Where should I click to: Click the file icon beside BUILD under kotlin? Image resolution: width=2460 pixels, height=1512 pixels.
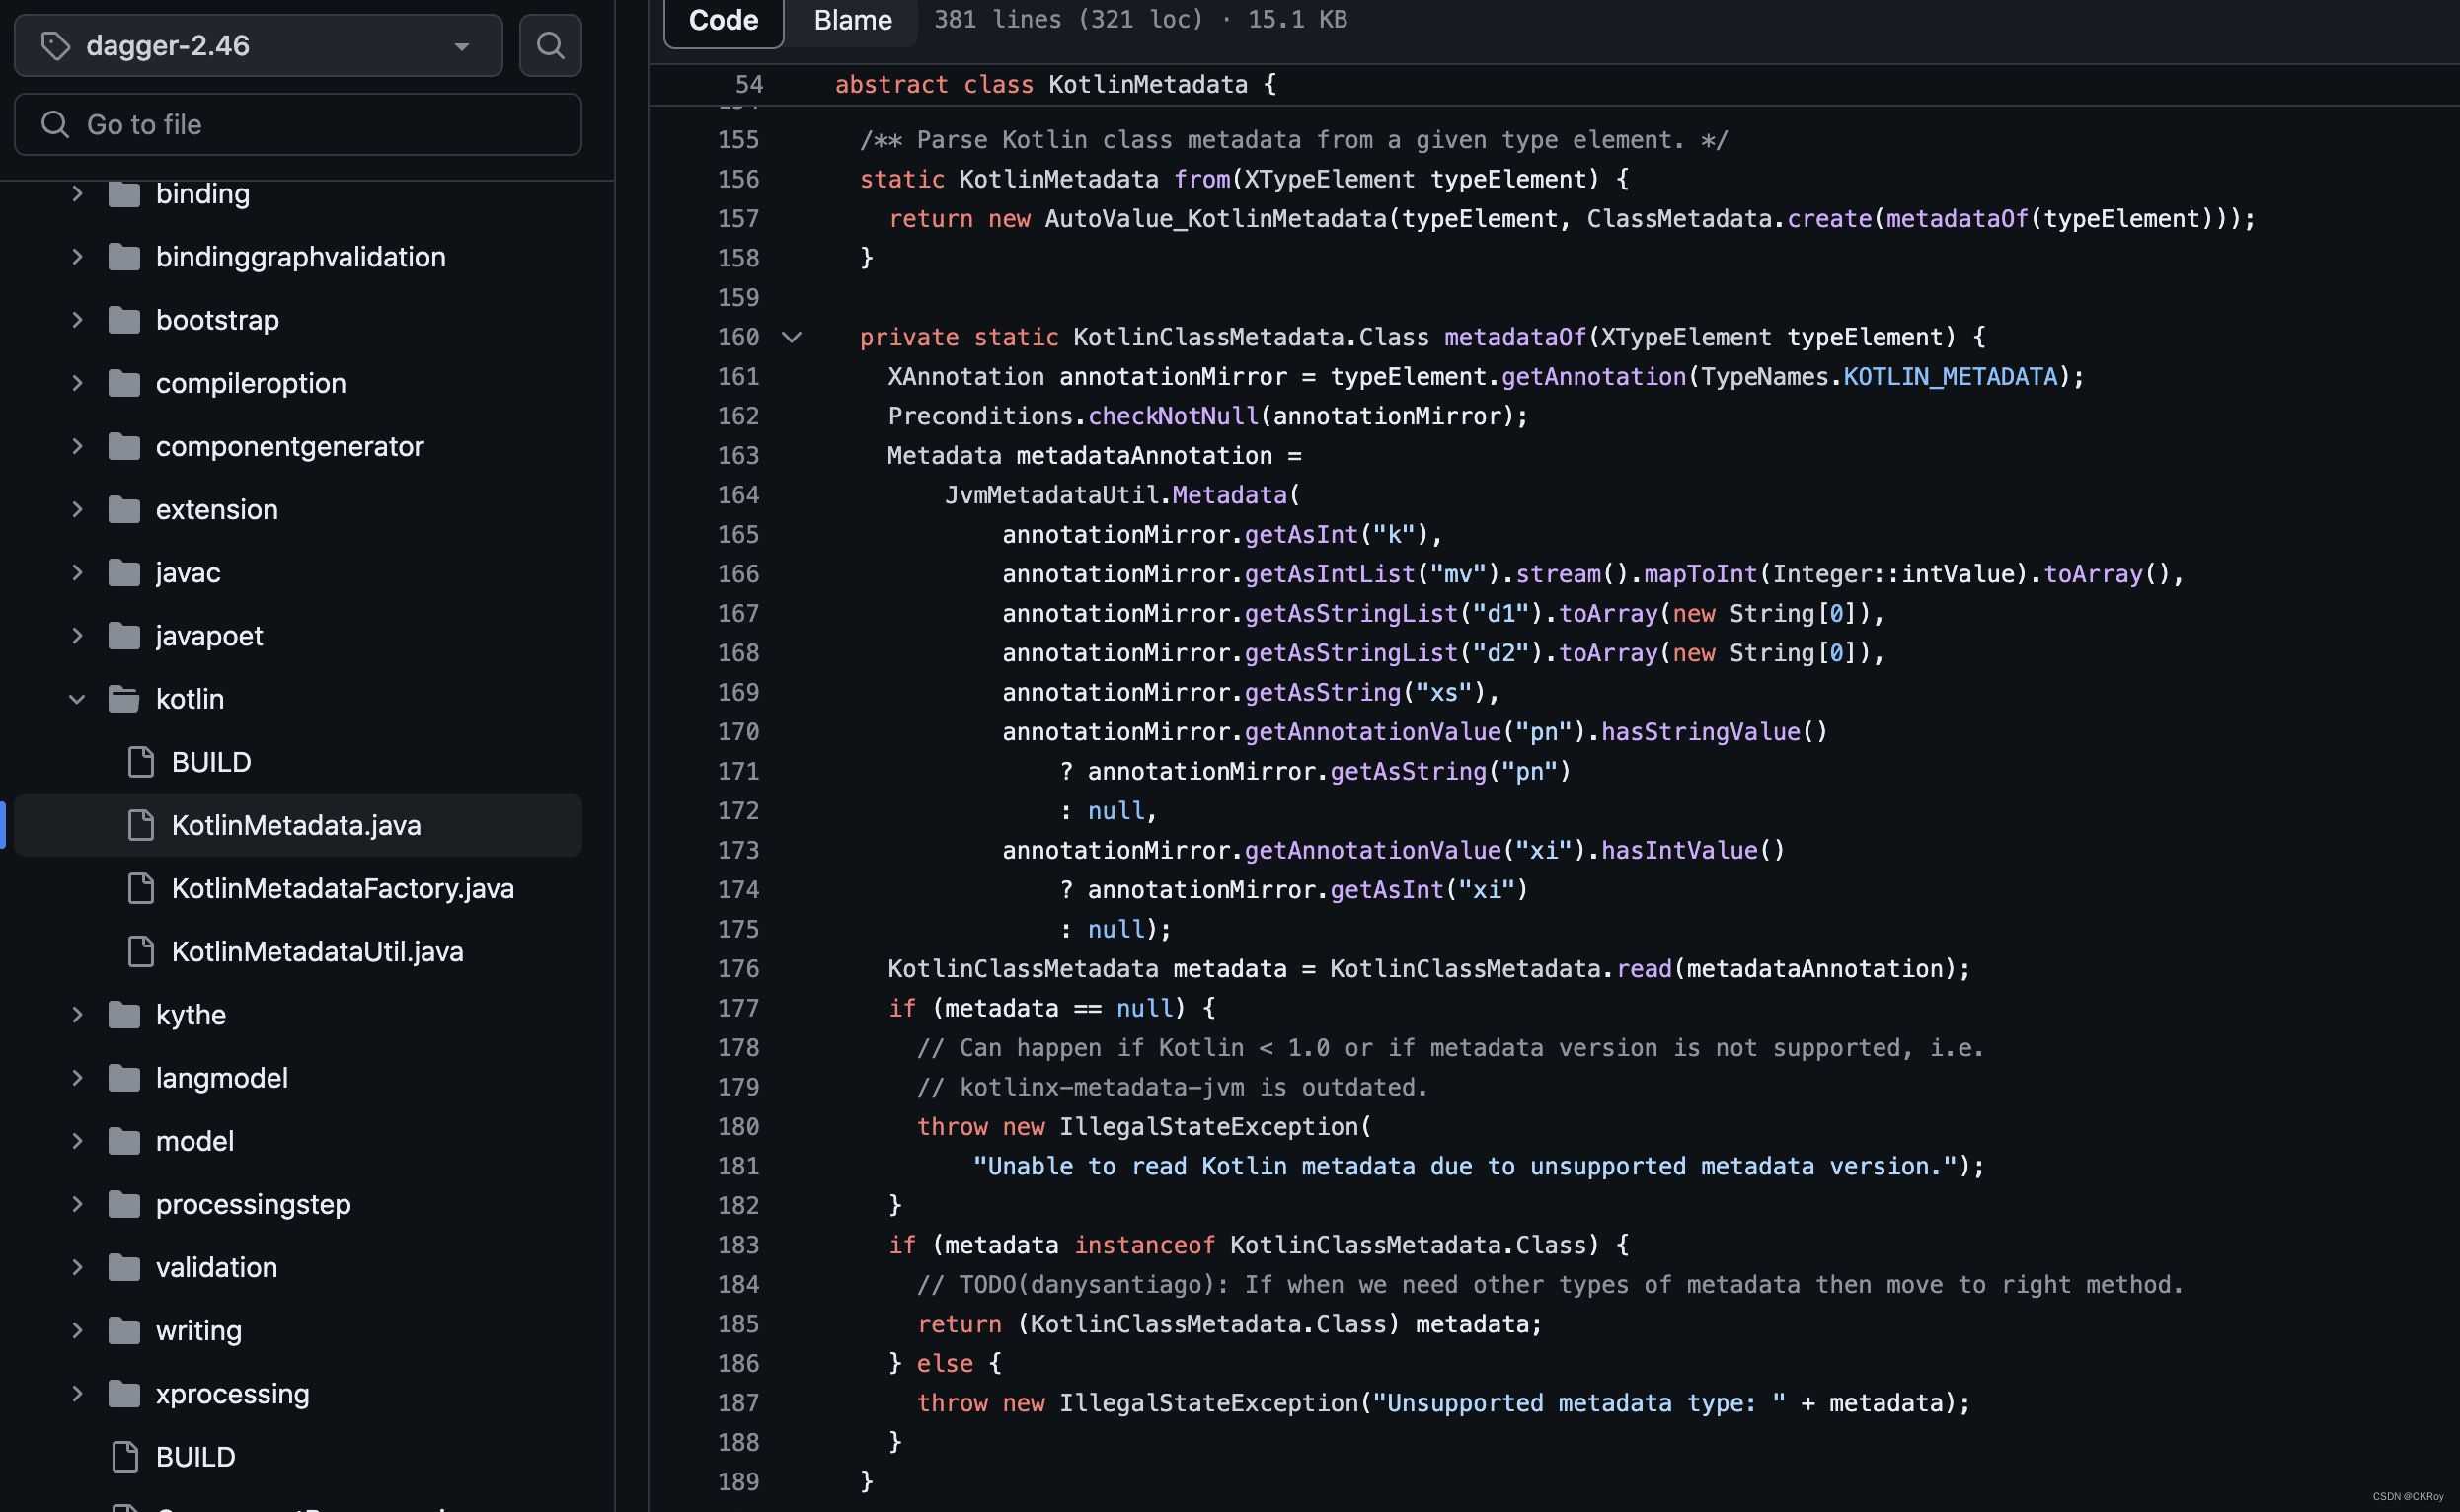(x=141, y=761)
